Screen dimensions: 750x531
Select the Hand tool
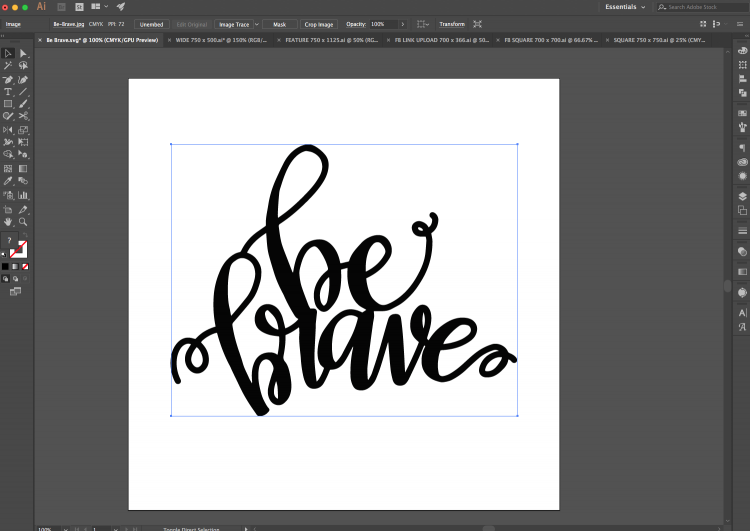click(x=8, y=221)
